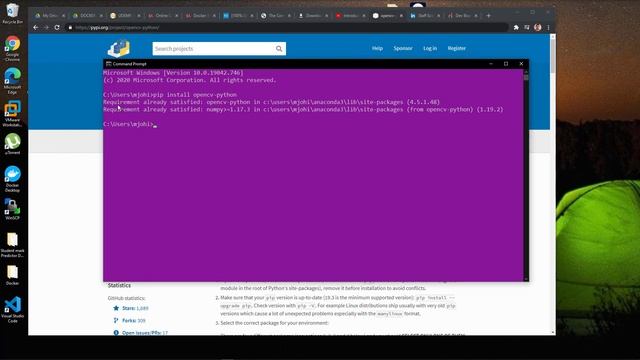Click the Chrome address bar URL

tap(118, 27)
